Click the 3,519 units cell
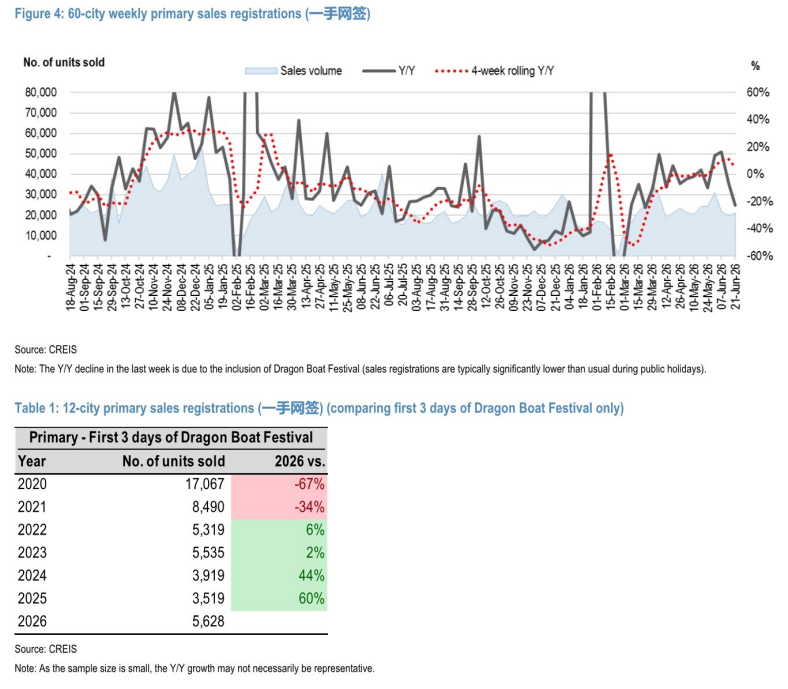 (208, 599)
